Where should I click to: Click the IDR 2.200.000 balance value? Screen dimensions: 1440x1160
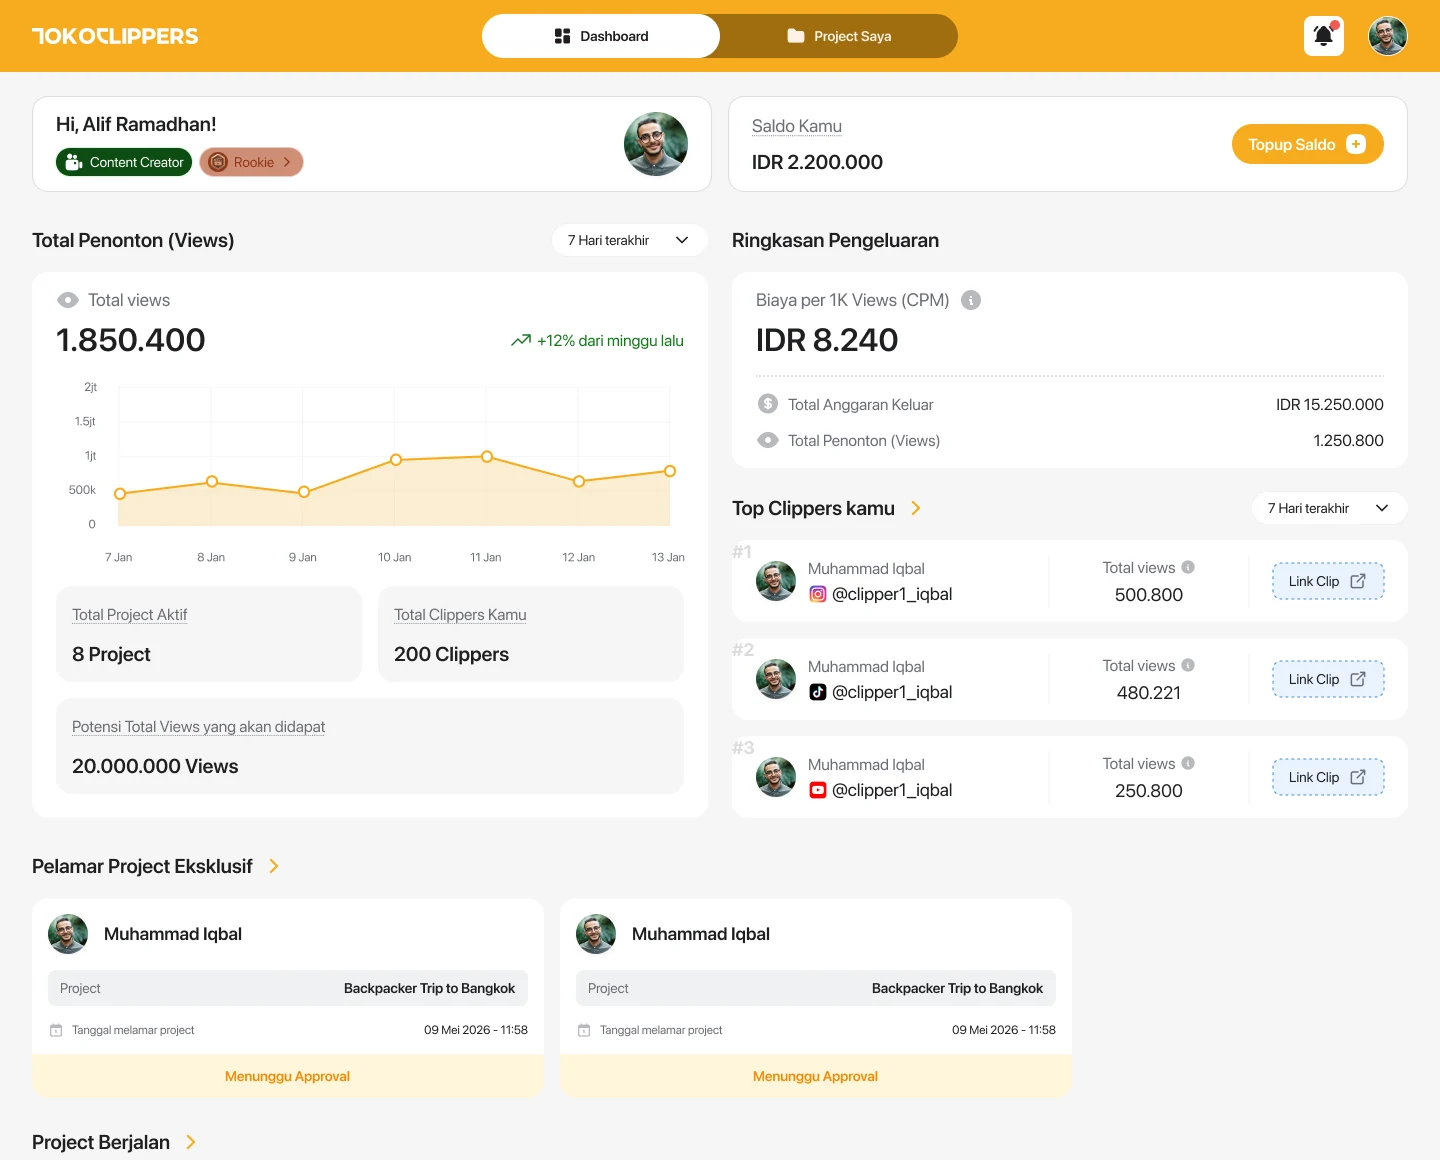[x=817, y=162]
